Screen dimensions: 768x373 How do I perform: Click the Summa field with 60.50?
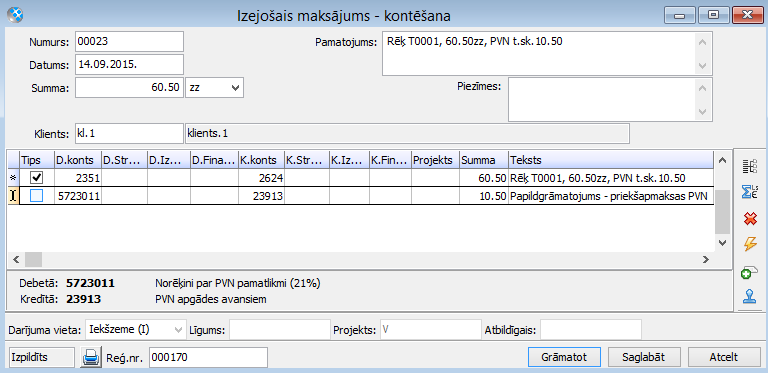[129, 88]
